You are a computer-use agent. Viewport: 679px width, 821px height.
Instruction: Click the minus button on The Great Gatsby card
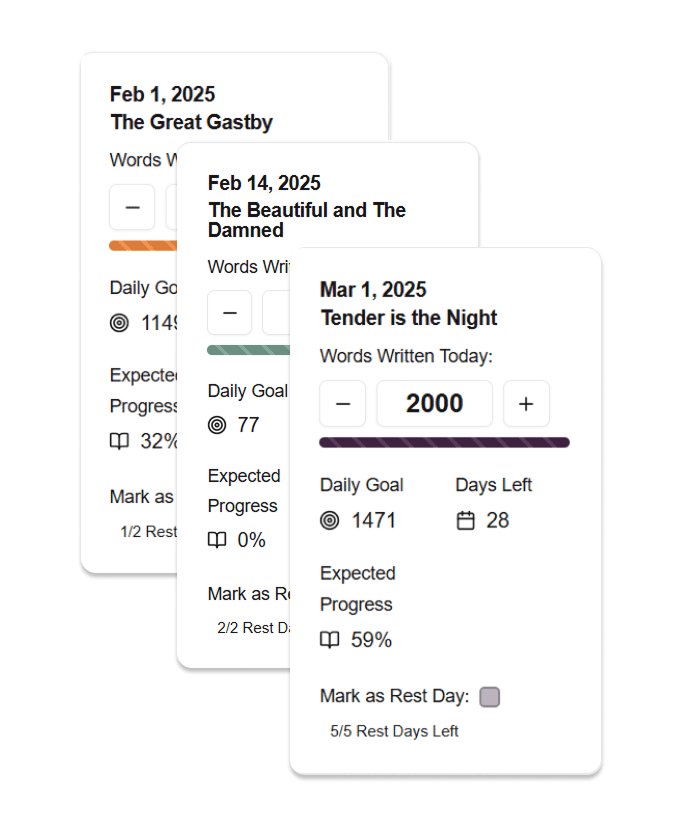point(132,207)
